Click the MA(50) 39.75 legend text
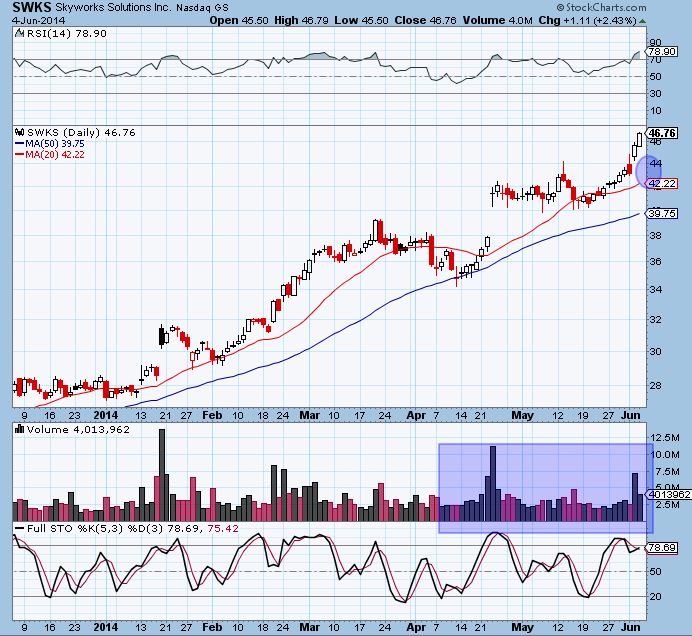This screenshot has width=692, height=636. point(55,143)
